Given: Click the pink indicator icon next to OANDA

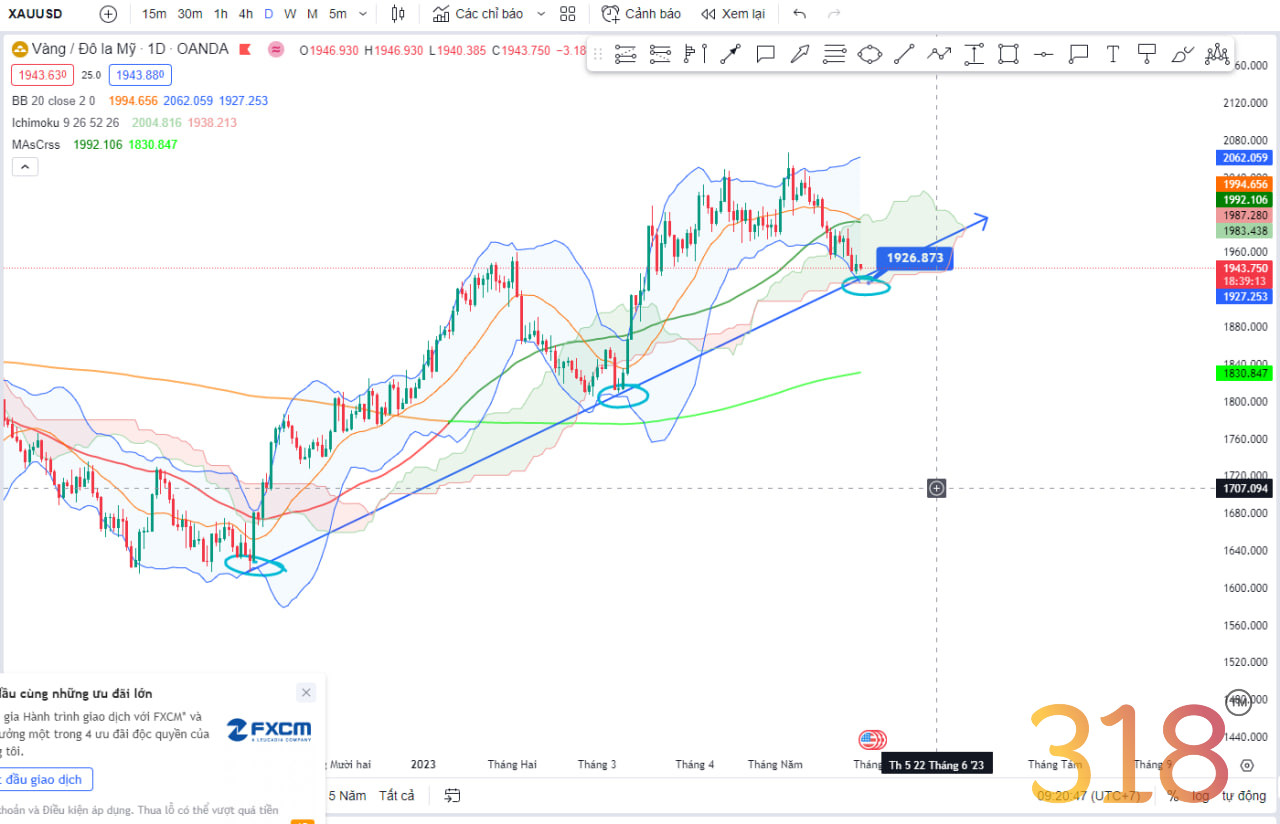Looking at the screenshot, I should coord(276,49).
